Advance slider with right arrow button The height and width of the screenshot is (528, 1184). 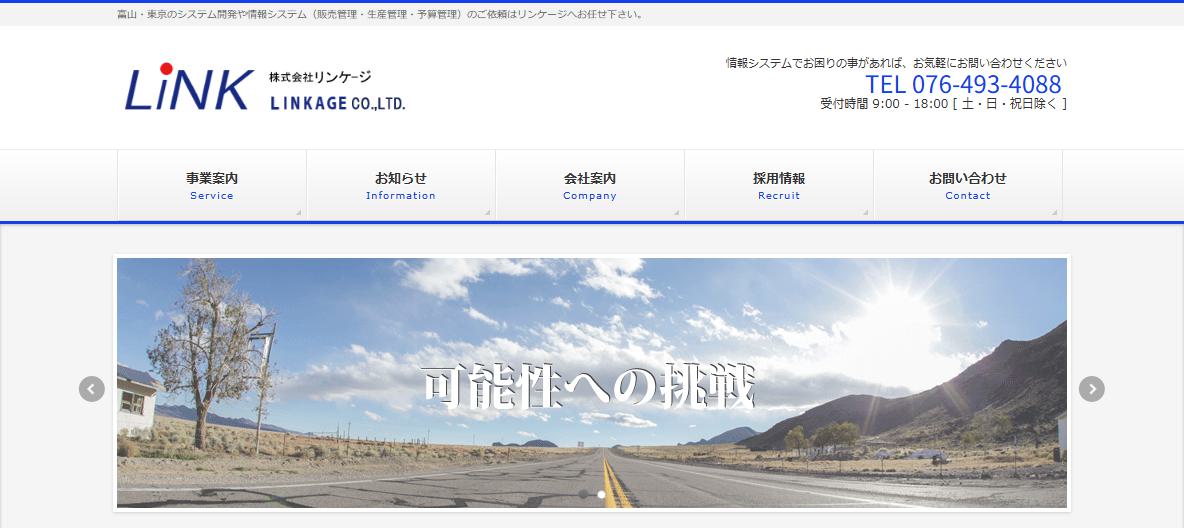[x=1091, y=389]
